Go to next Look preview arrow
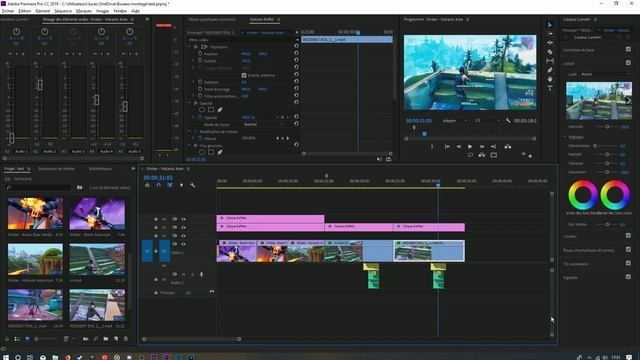This screenshot has height=360, width=640. point(629,100)
